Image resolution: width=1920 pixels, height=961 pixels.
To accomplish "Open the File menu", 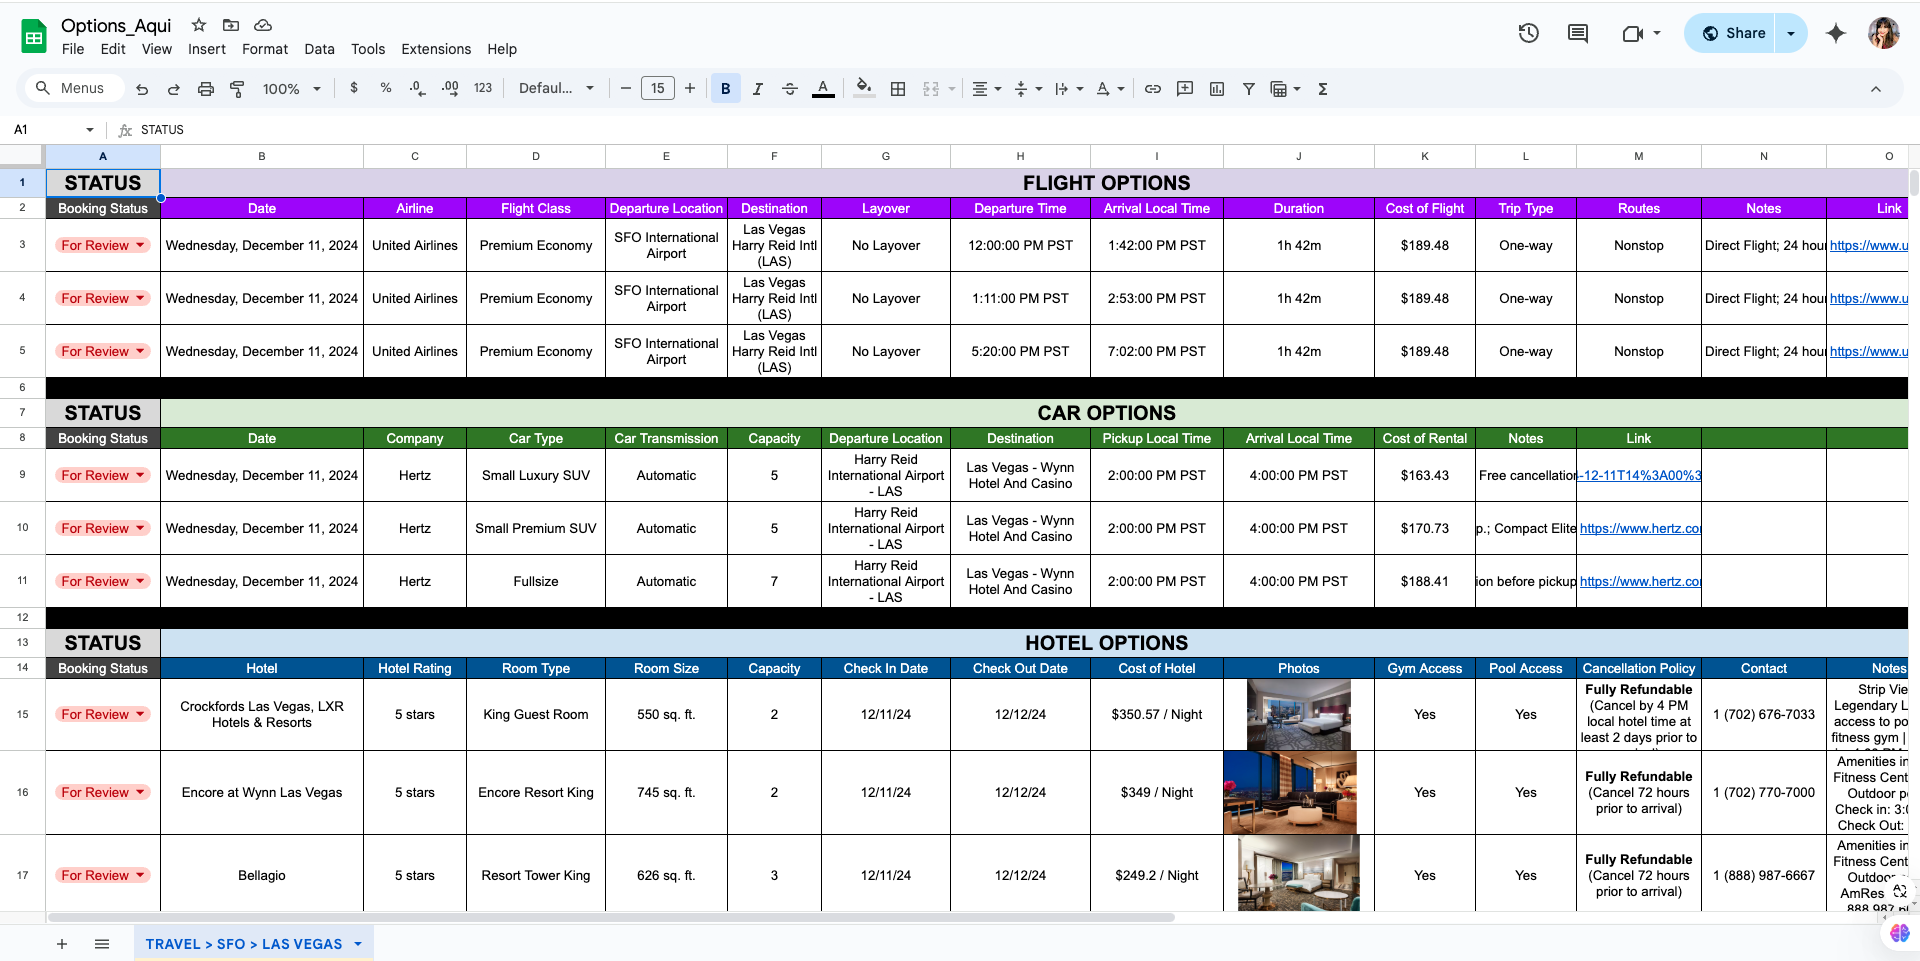I will pyautogui.click(x=73, y=49).
